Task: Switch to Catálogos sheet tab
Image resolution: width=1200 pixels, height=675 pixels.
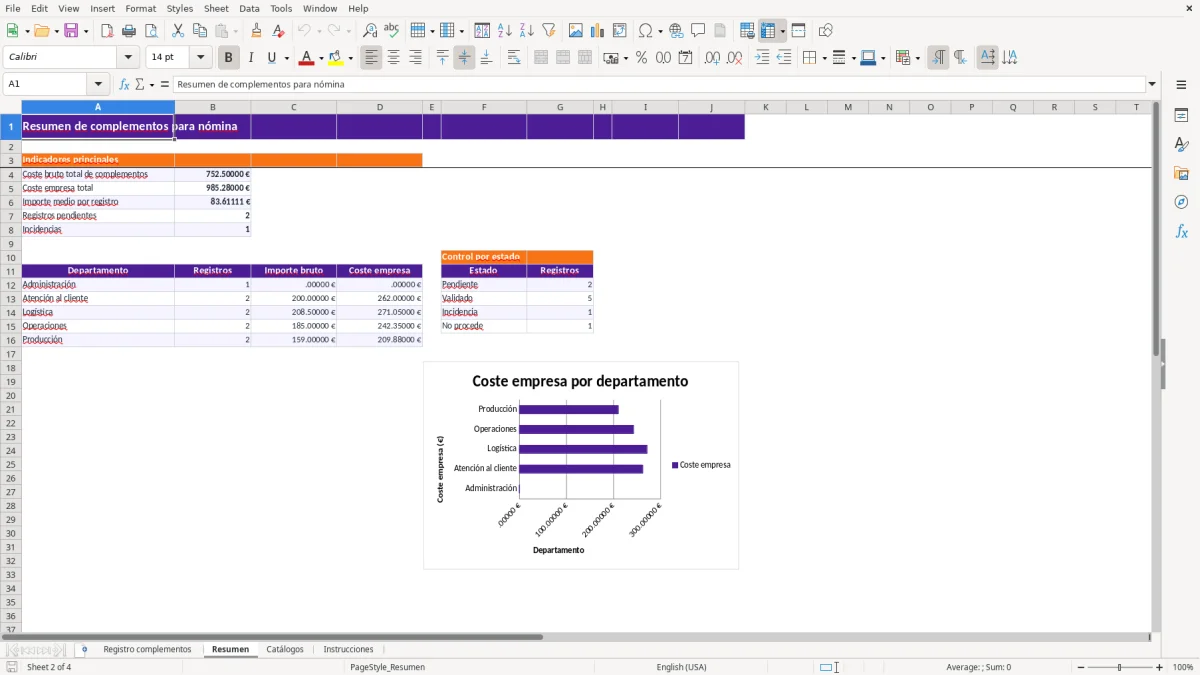Action: pos(285,649)
